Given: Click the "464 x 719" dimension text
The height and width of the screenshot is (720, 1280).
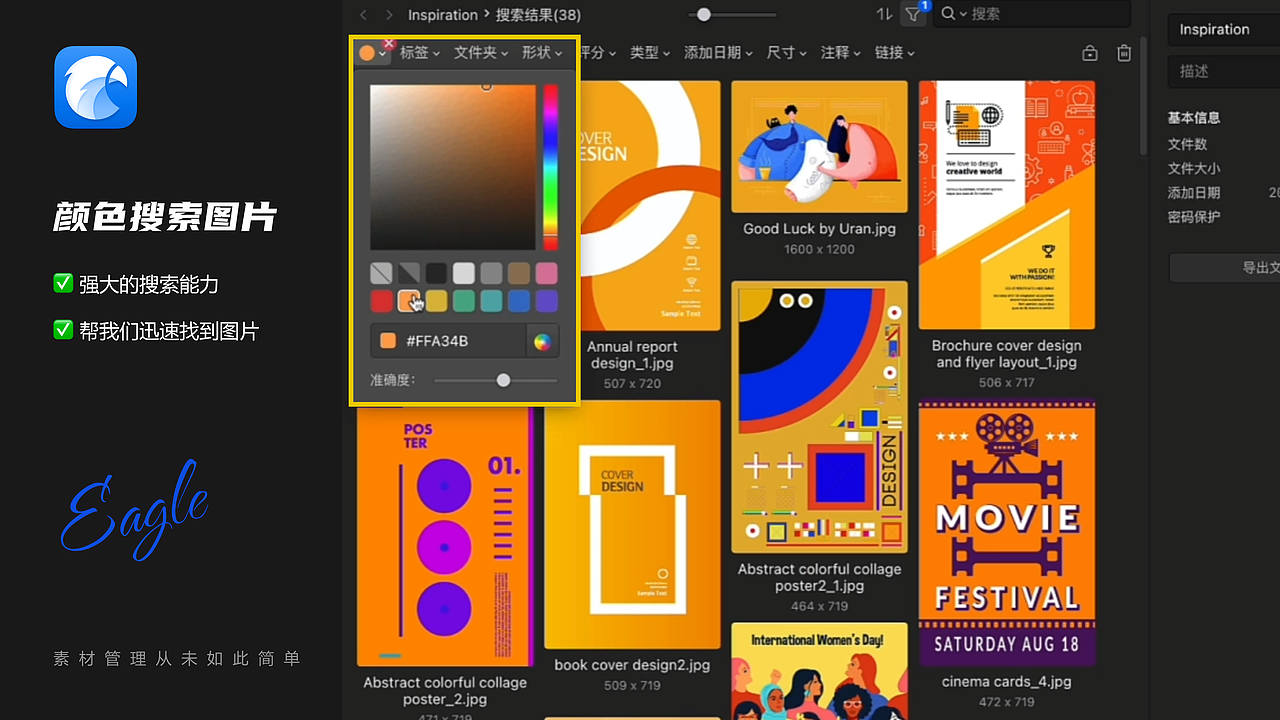Looking at the screenshot, I should pyautogui.click(x=819, y=605).
